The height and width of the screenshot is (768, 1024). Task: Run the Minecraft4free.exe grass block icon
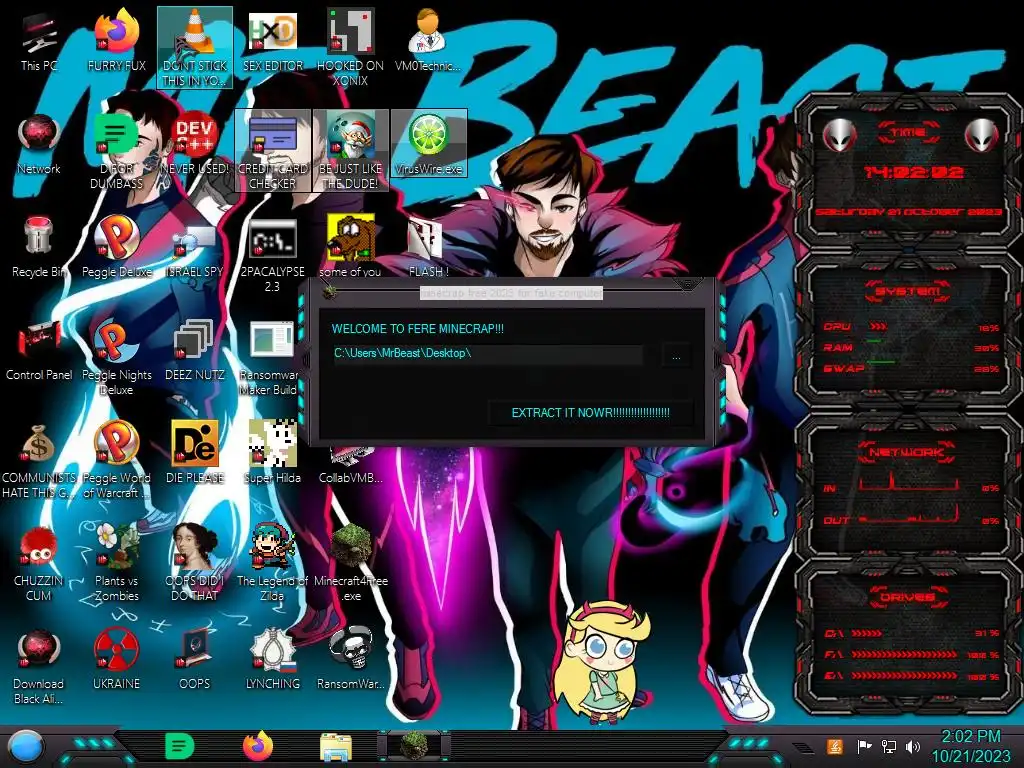point(351,563)
